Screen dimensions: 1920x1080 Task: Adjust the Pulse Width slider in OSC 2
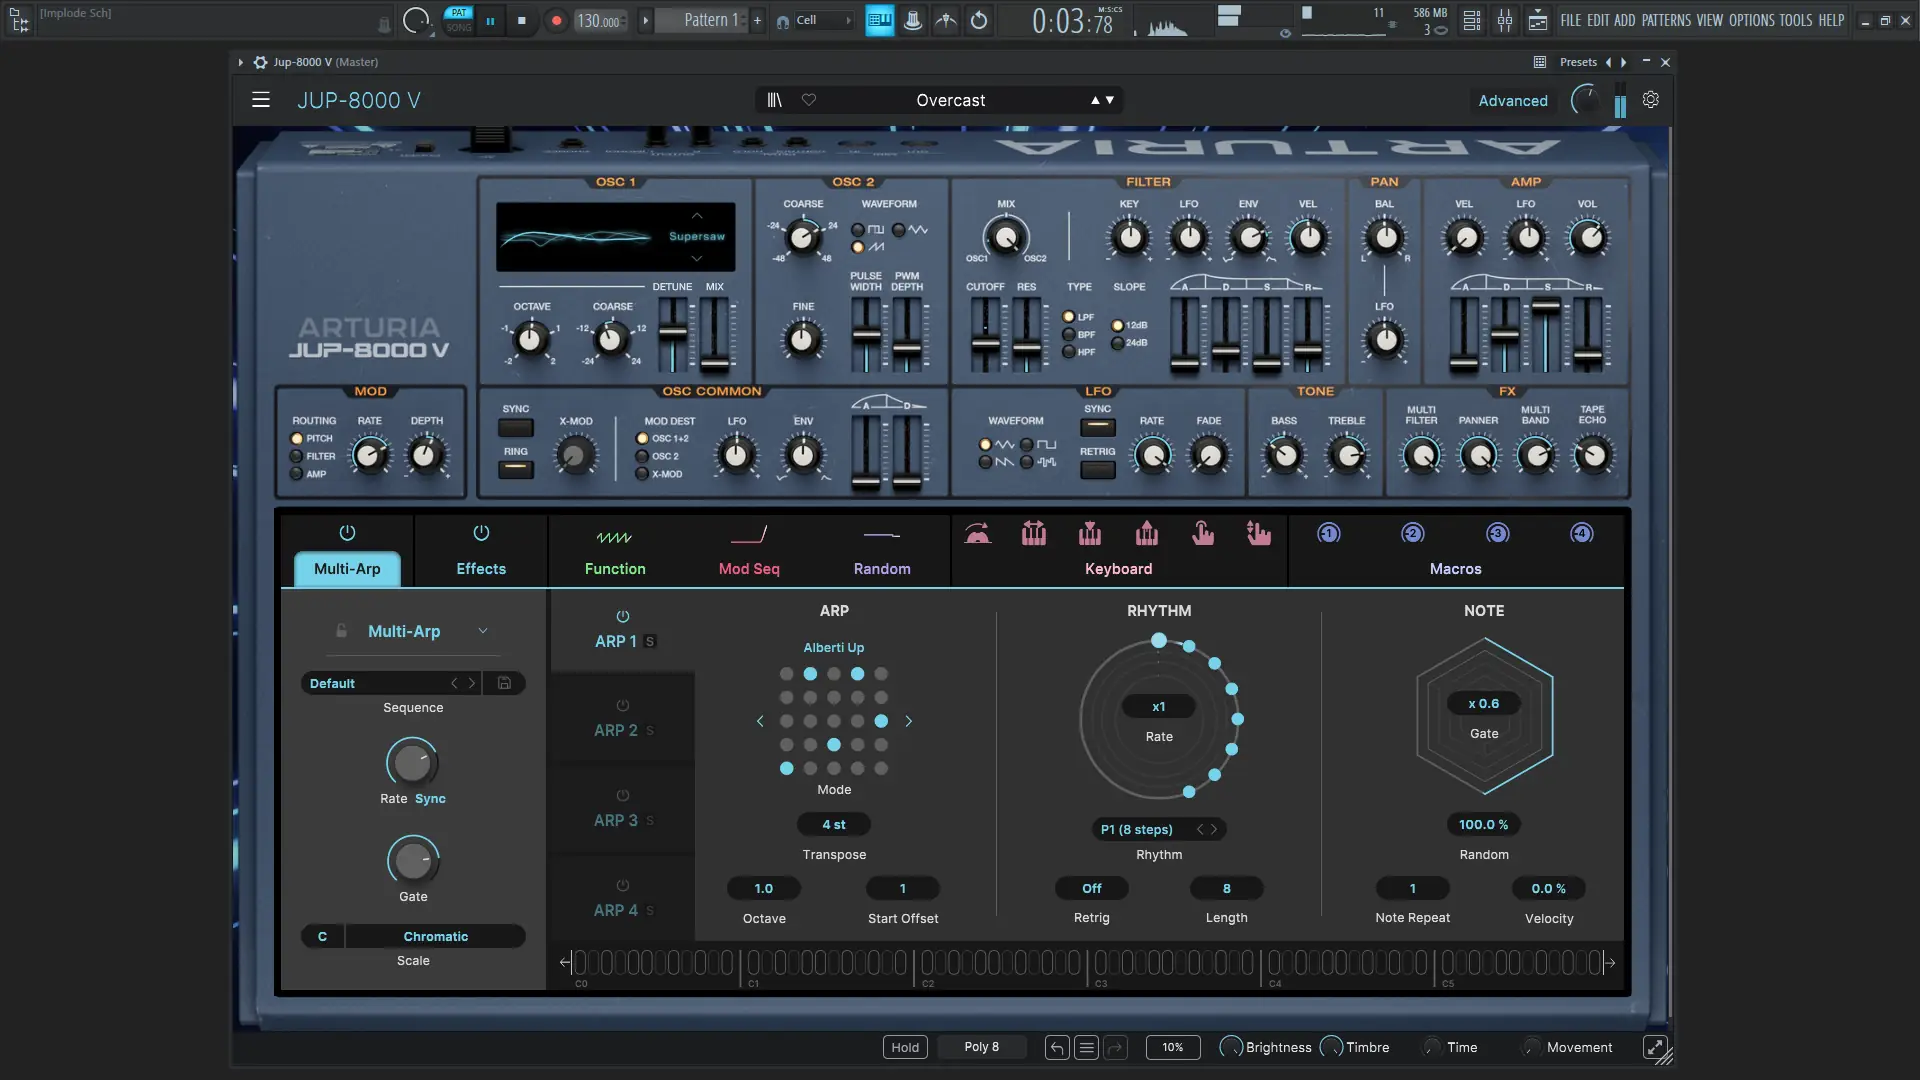coord(864,335)
